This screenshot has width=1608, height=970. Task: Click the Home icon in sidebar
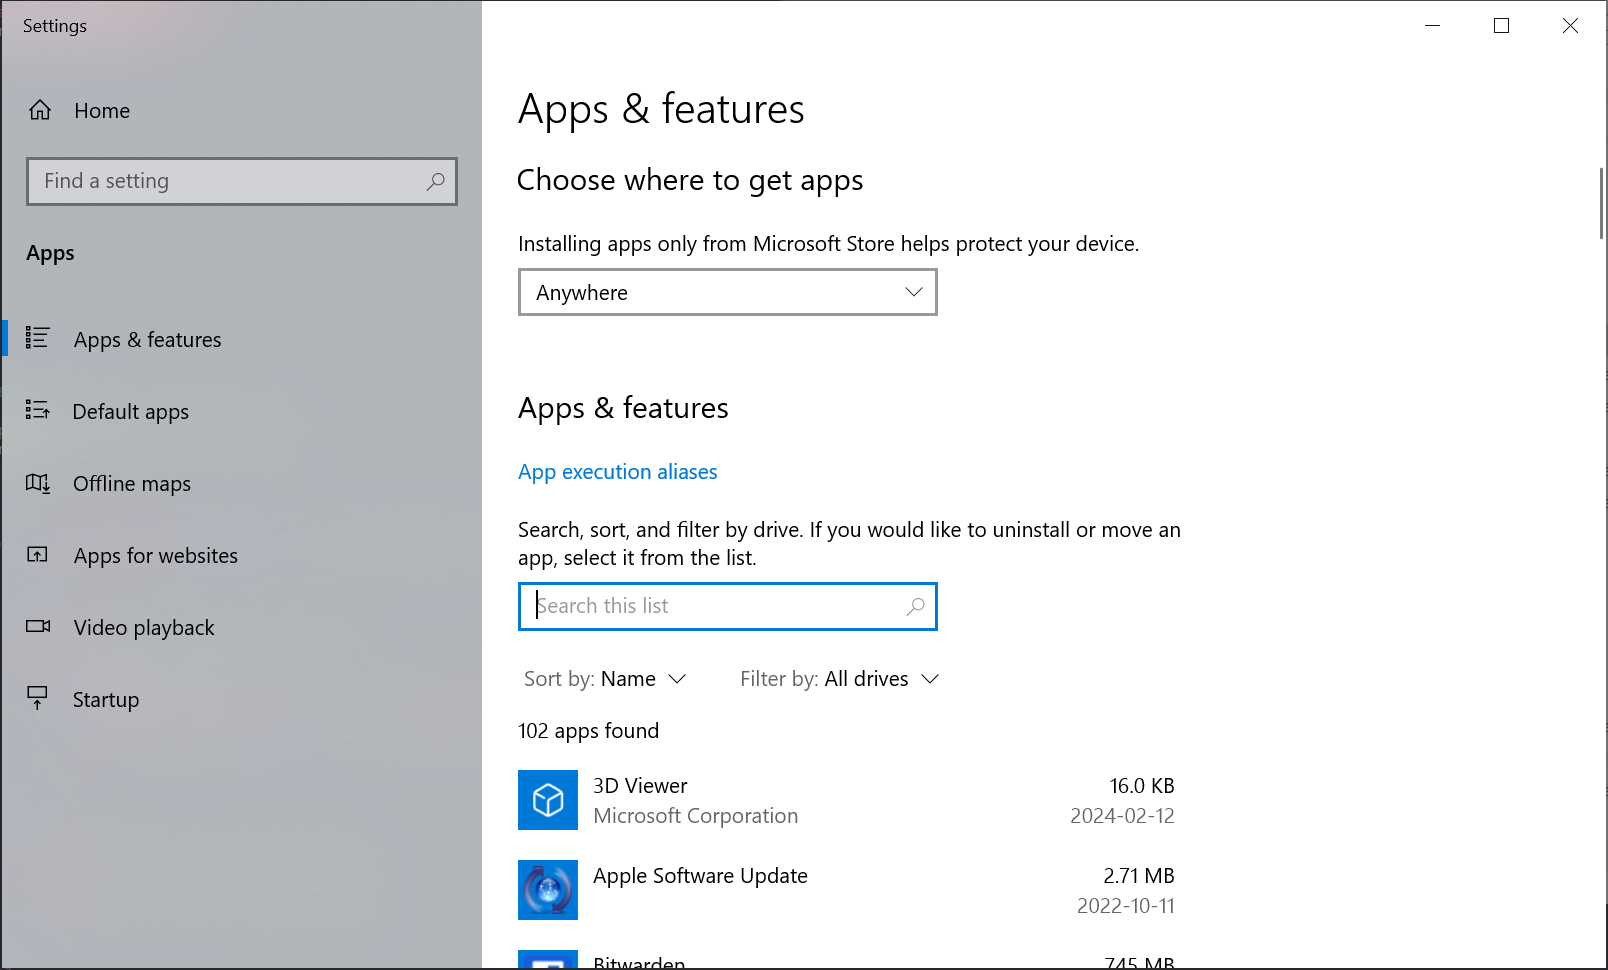(40, 110)
